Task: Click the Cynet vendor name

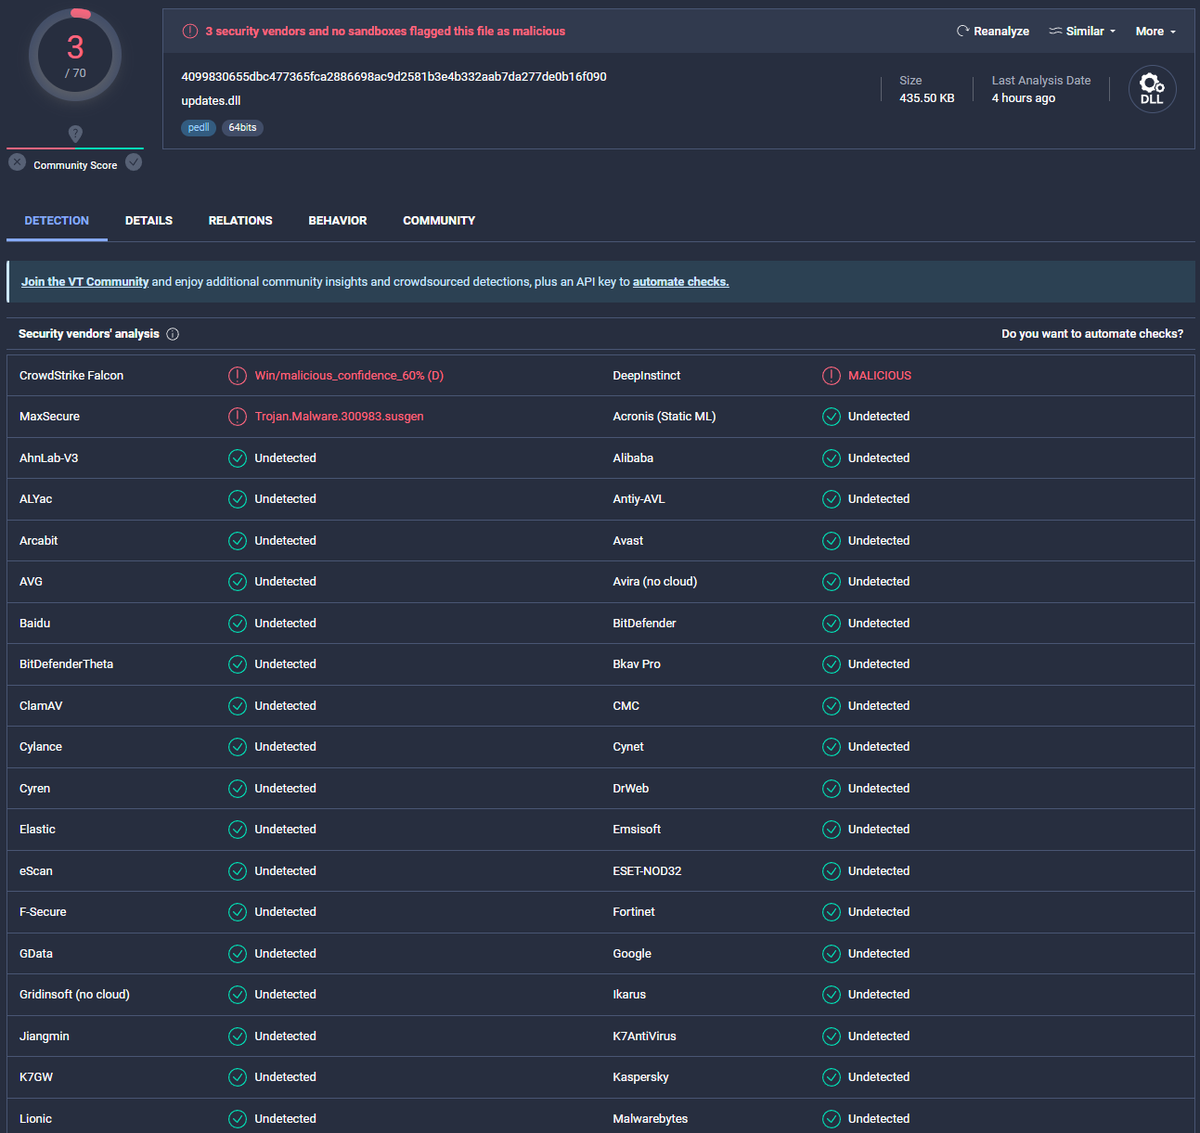Action: [x=628, y=747]
